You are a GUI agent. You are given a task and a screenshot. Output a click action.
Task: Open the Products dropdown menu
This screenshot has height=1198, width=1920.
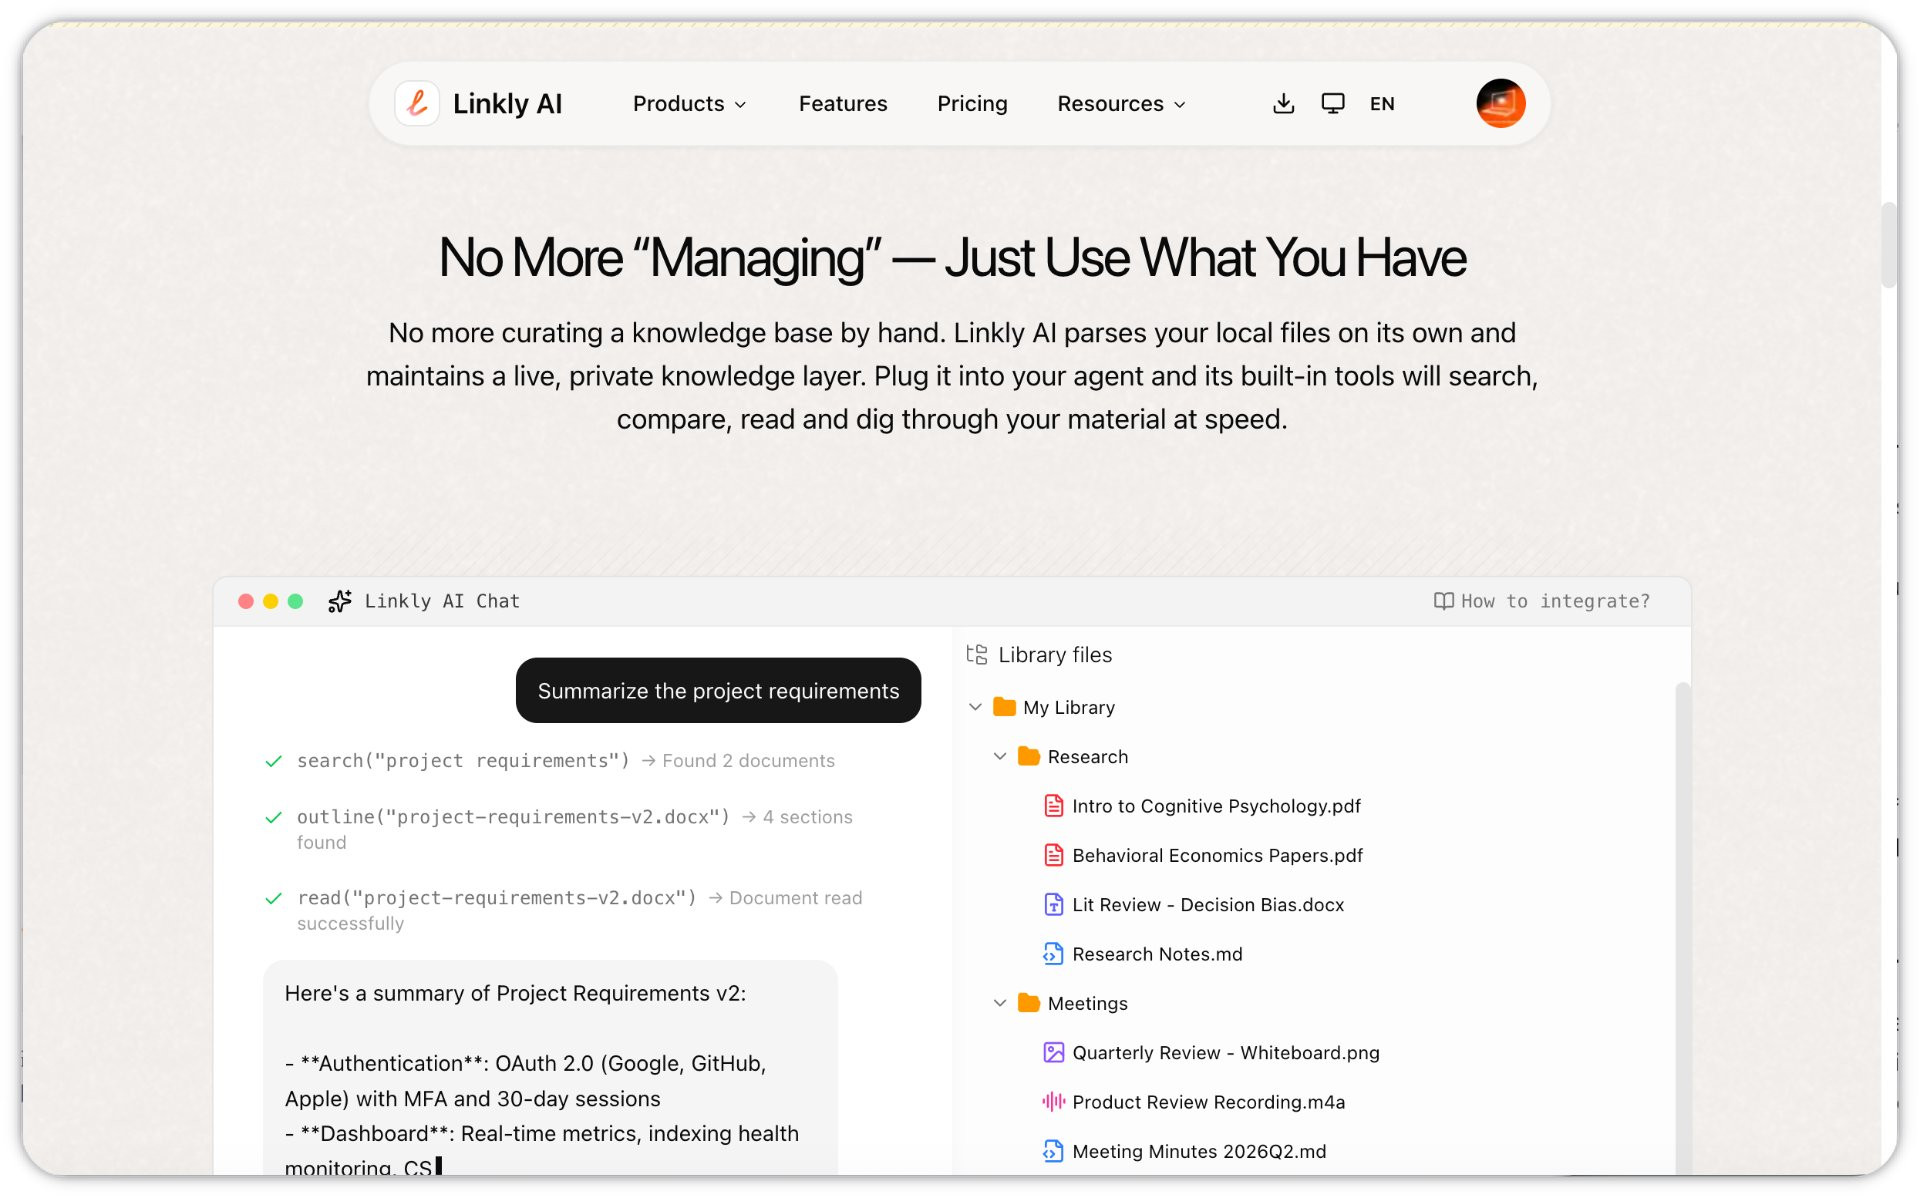690,103
